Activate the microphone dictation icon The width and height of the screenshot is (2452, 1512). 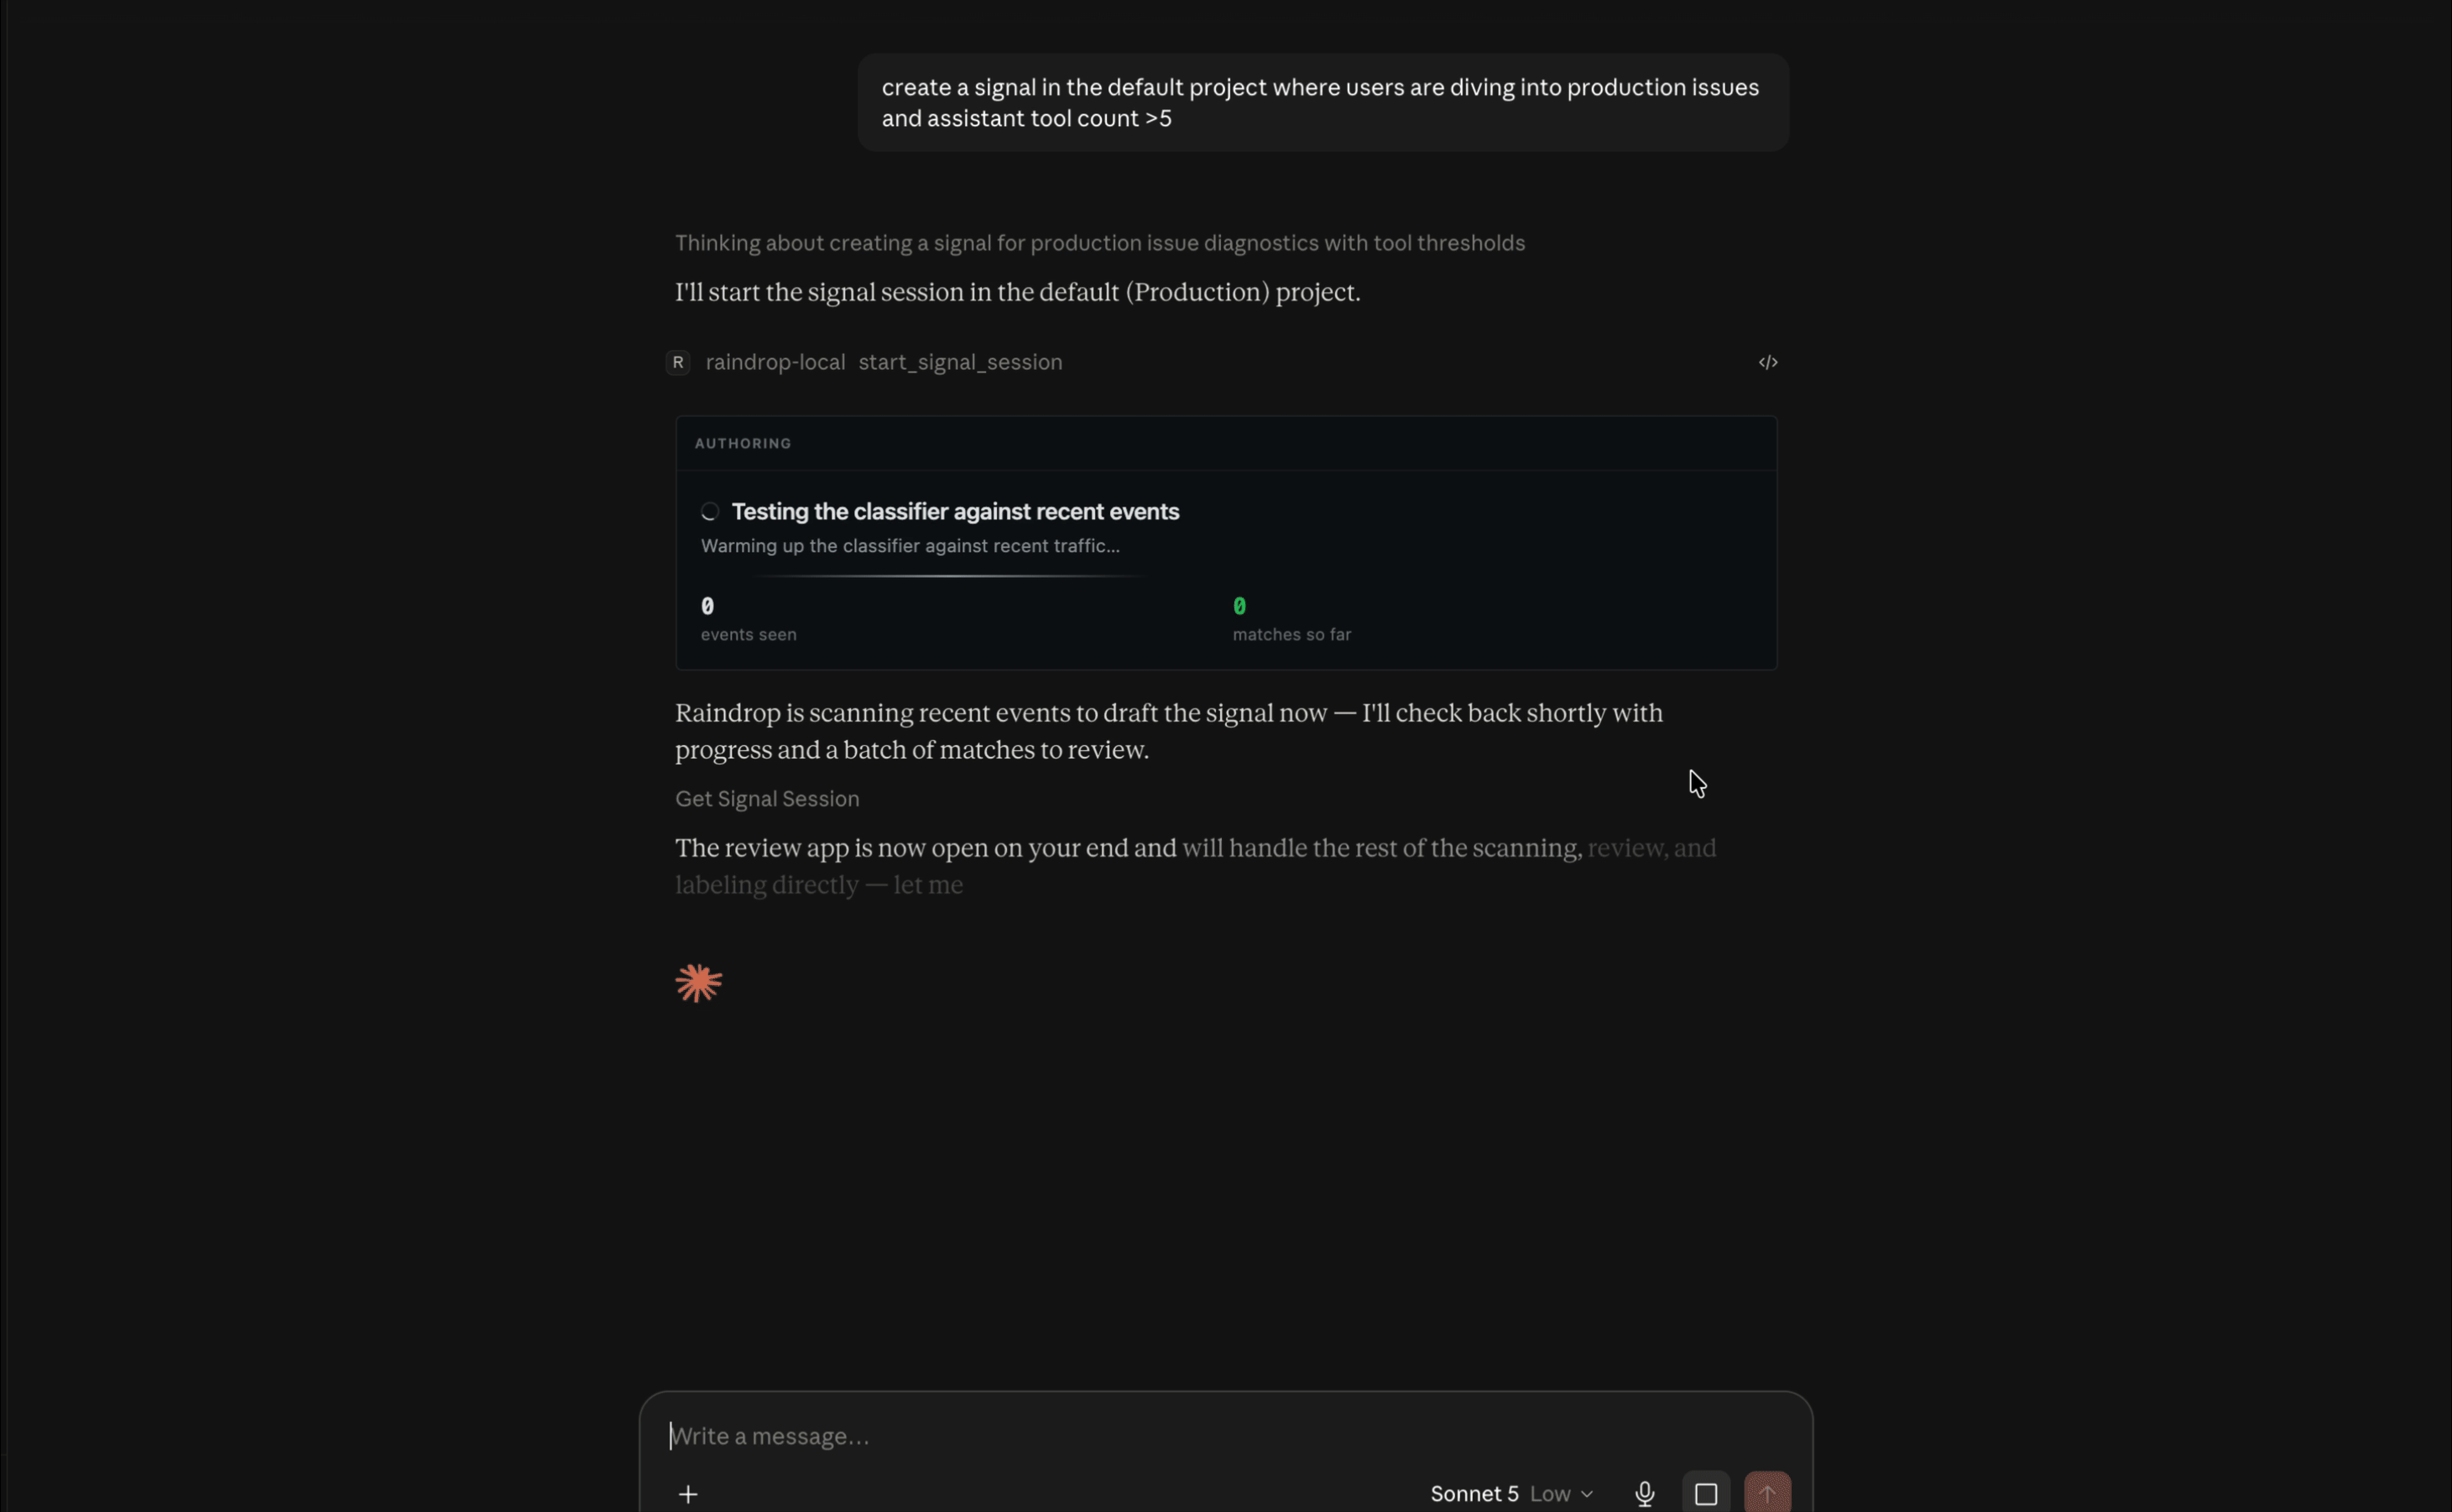[x=1644, y=1493]
